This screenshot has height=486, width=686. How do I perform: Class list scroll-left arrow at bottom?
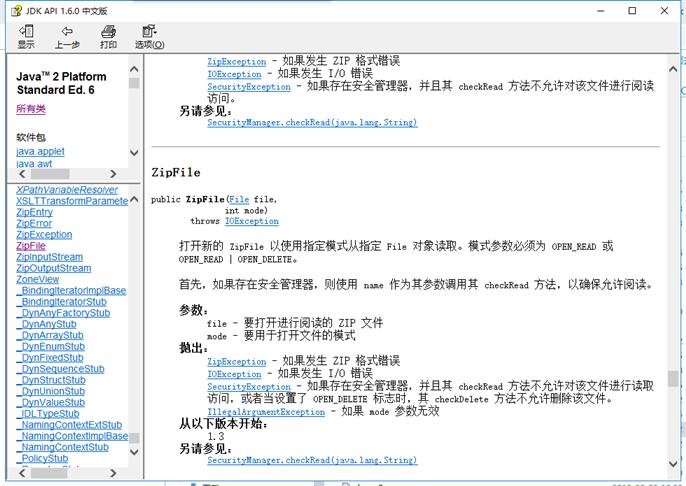pyautogui.click(x=22, y=473)
